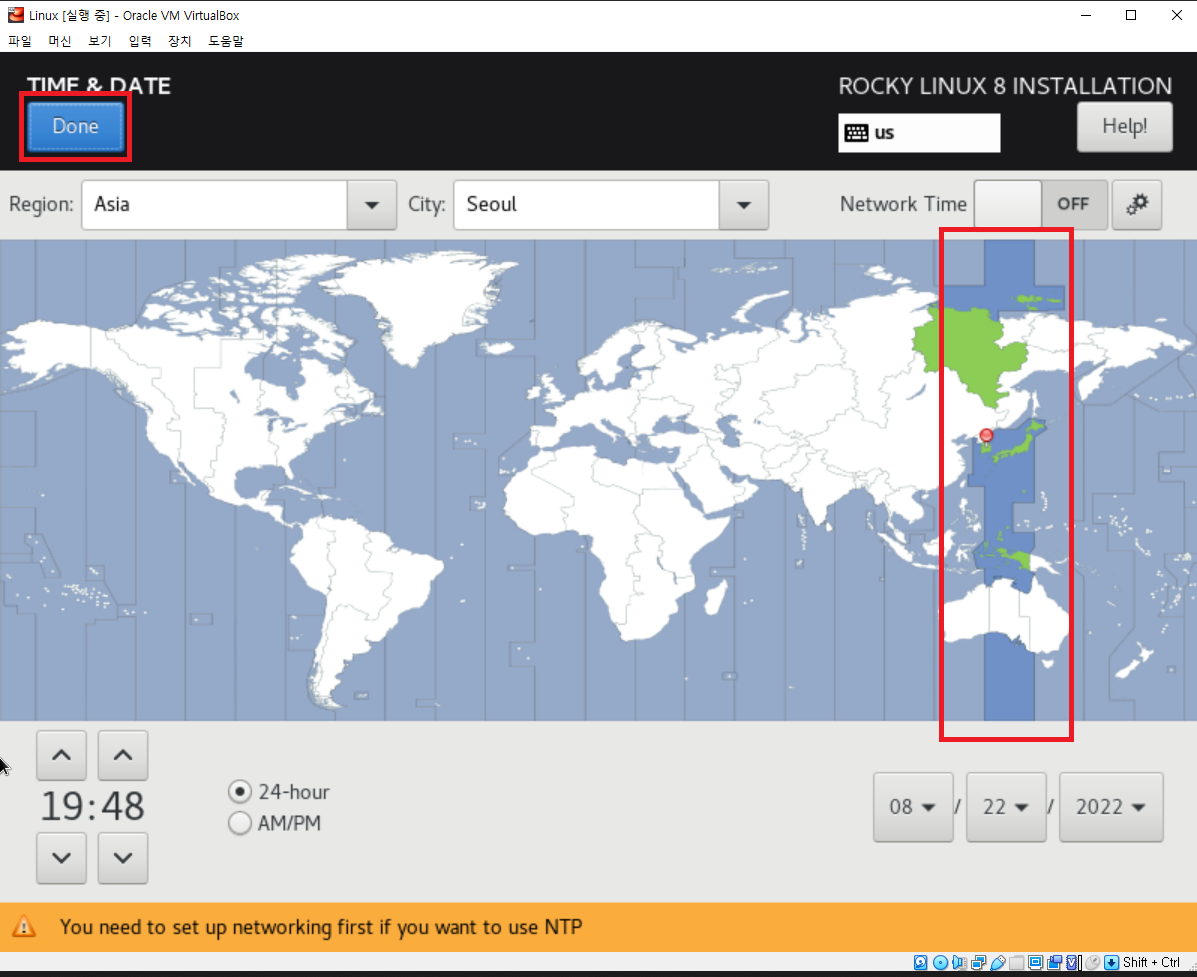This screenshot has height=977, width=1197.
Task: Open the 장치 menu
Action: tap(179, 41)
